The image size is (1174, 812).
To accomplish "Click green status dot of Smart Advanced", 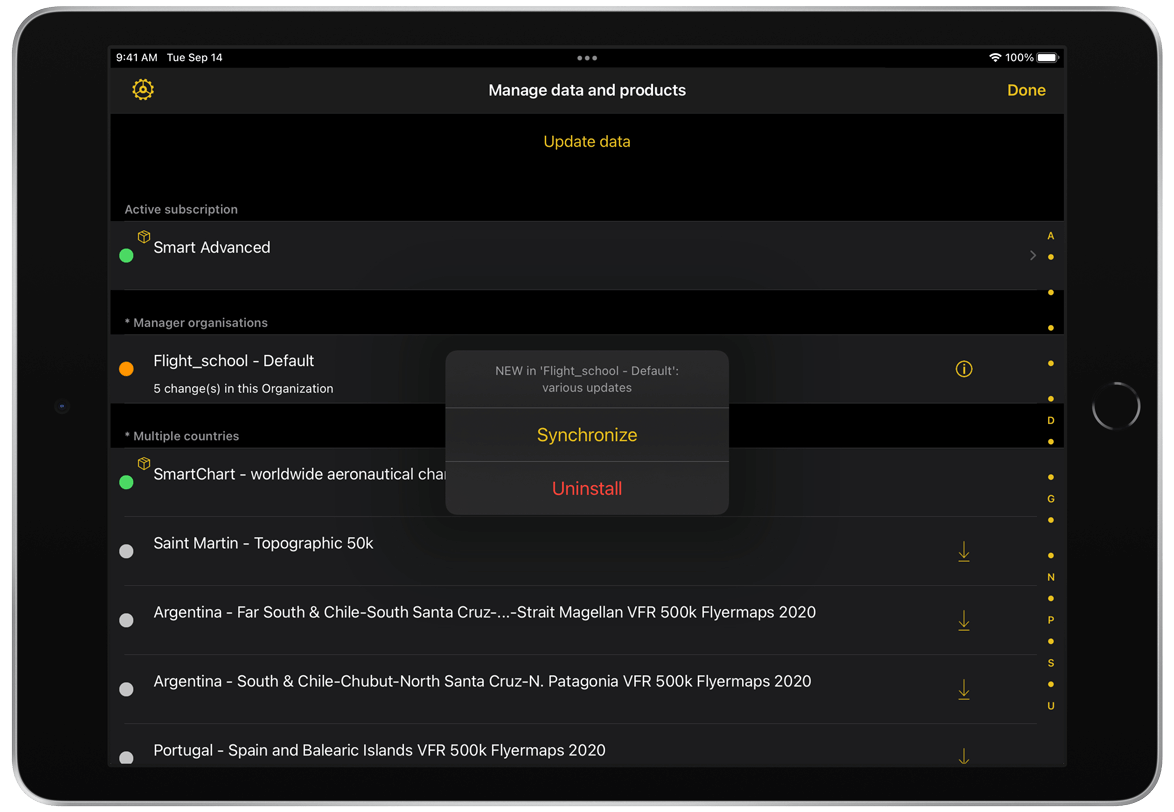I will point(127,256).
